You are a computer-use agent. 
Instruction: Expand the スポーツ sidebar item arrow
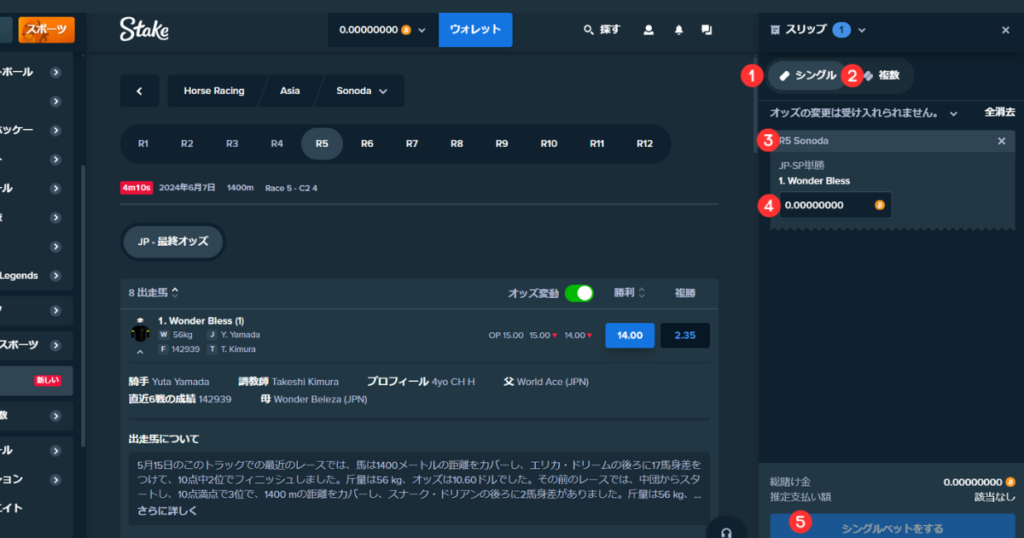tap(56, 345)
